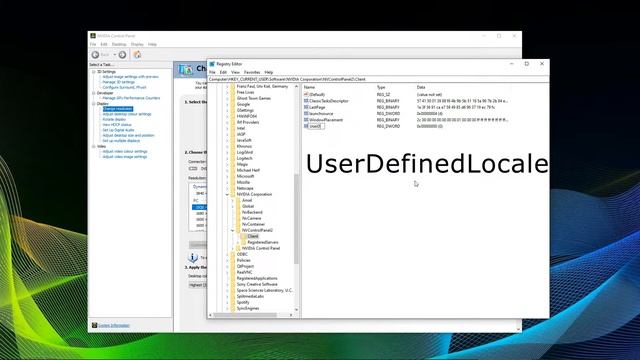
Task: Click the registry tree vertical scrollbar thumb
Action: click(x=296, y=218)
